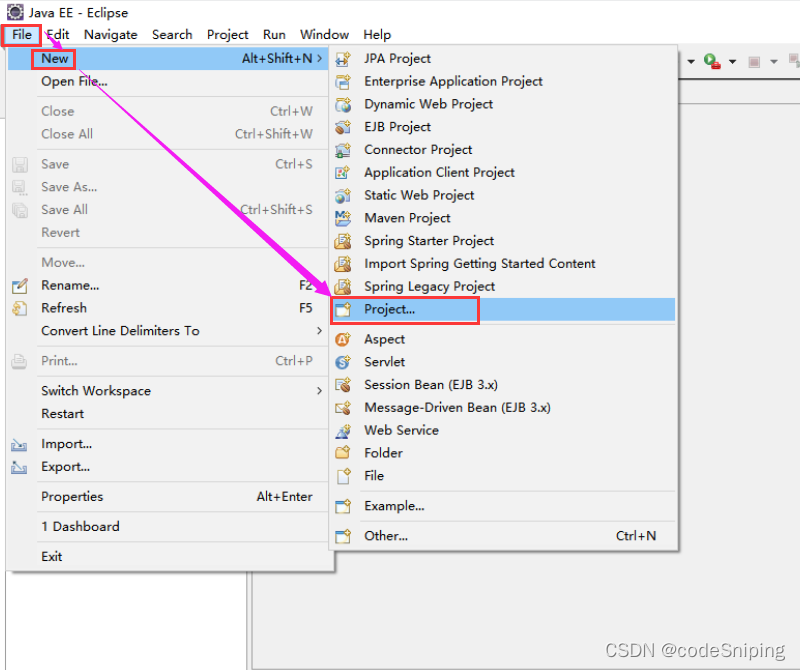The height and width of the screenshot is (670, 800).
Task: Open the Project menu in menu bar
Action: tap(228, 35)
